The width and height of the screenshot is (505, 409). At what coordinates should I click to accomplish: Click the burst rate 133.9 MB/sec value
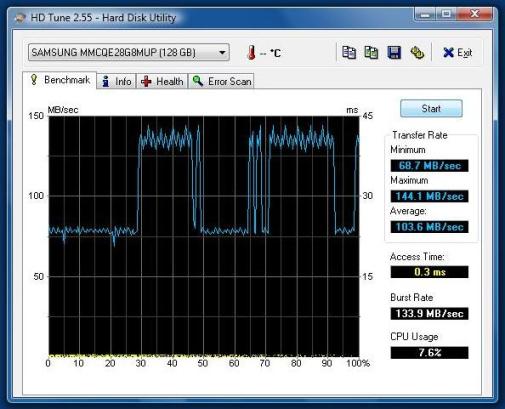click(x=429, y=313)
